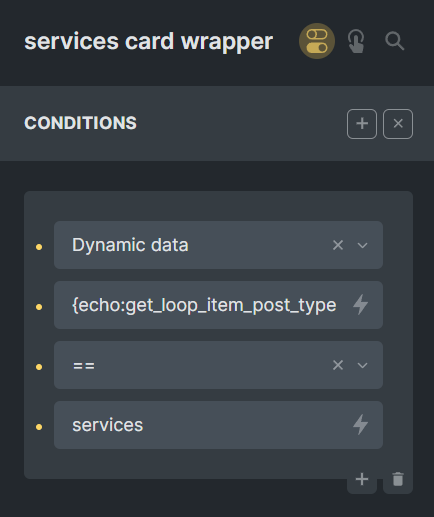Click the CONDITIONS section header
434x517 pixels.
(x=80, y=123)
